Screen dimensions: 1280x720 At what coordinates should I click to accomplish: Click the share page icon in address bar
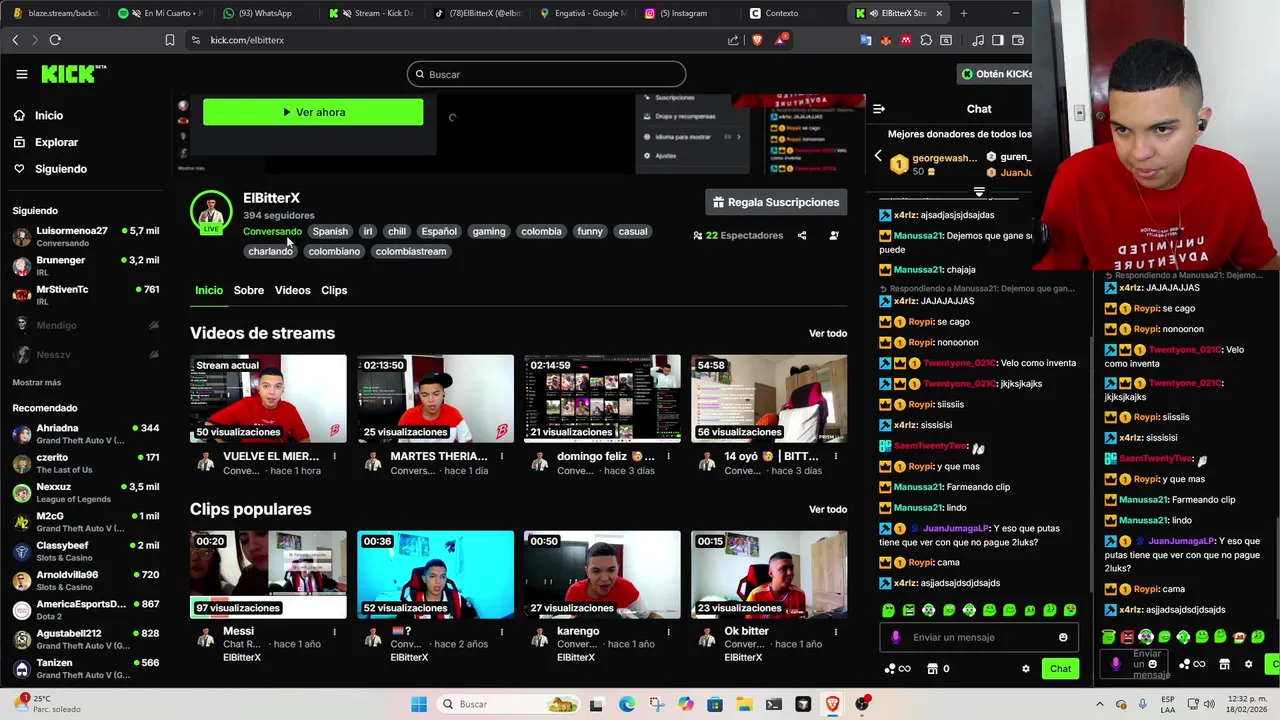(x=733, y=40)
